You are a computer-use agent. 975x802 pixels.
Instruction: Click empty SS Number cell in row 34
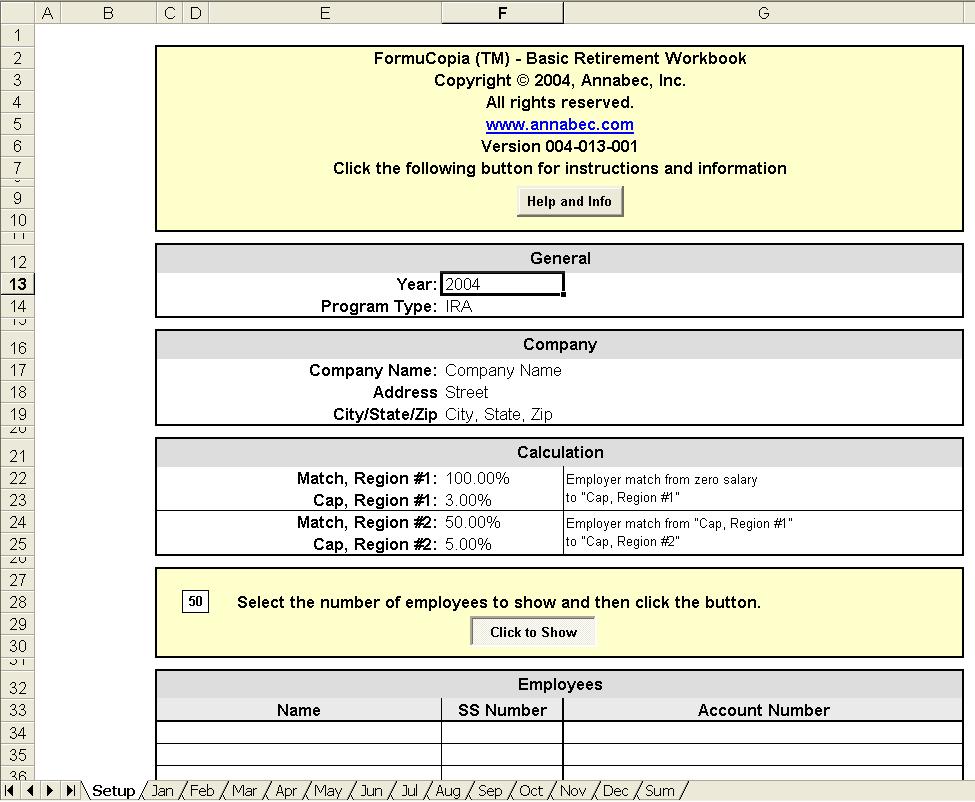point(502,733)
